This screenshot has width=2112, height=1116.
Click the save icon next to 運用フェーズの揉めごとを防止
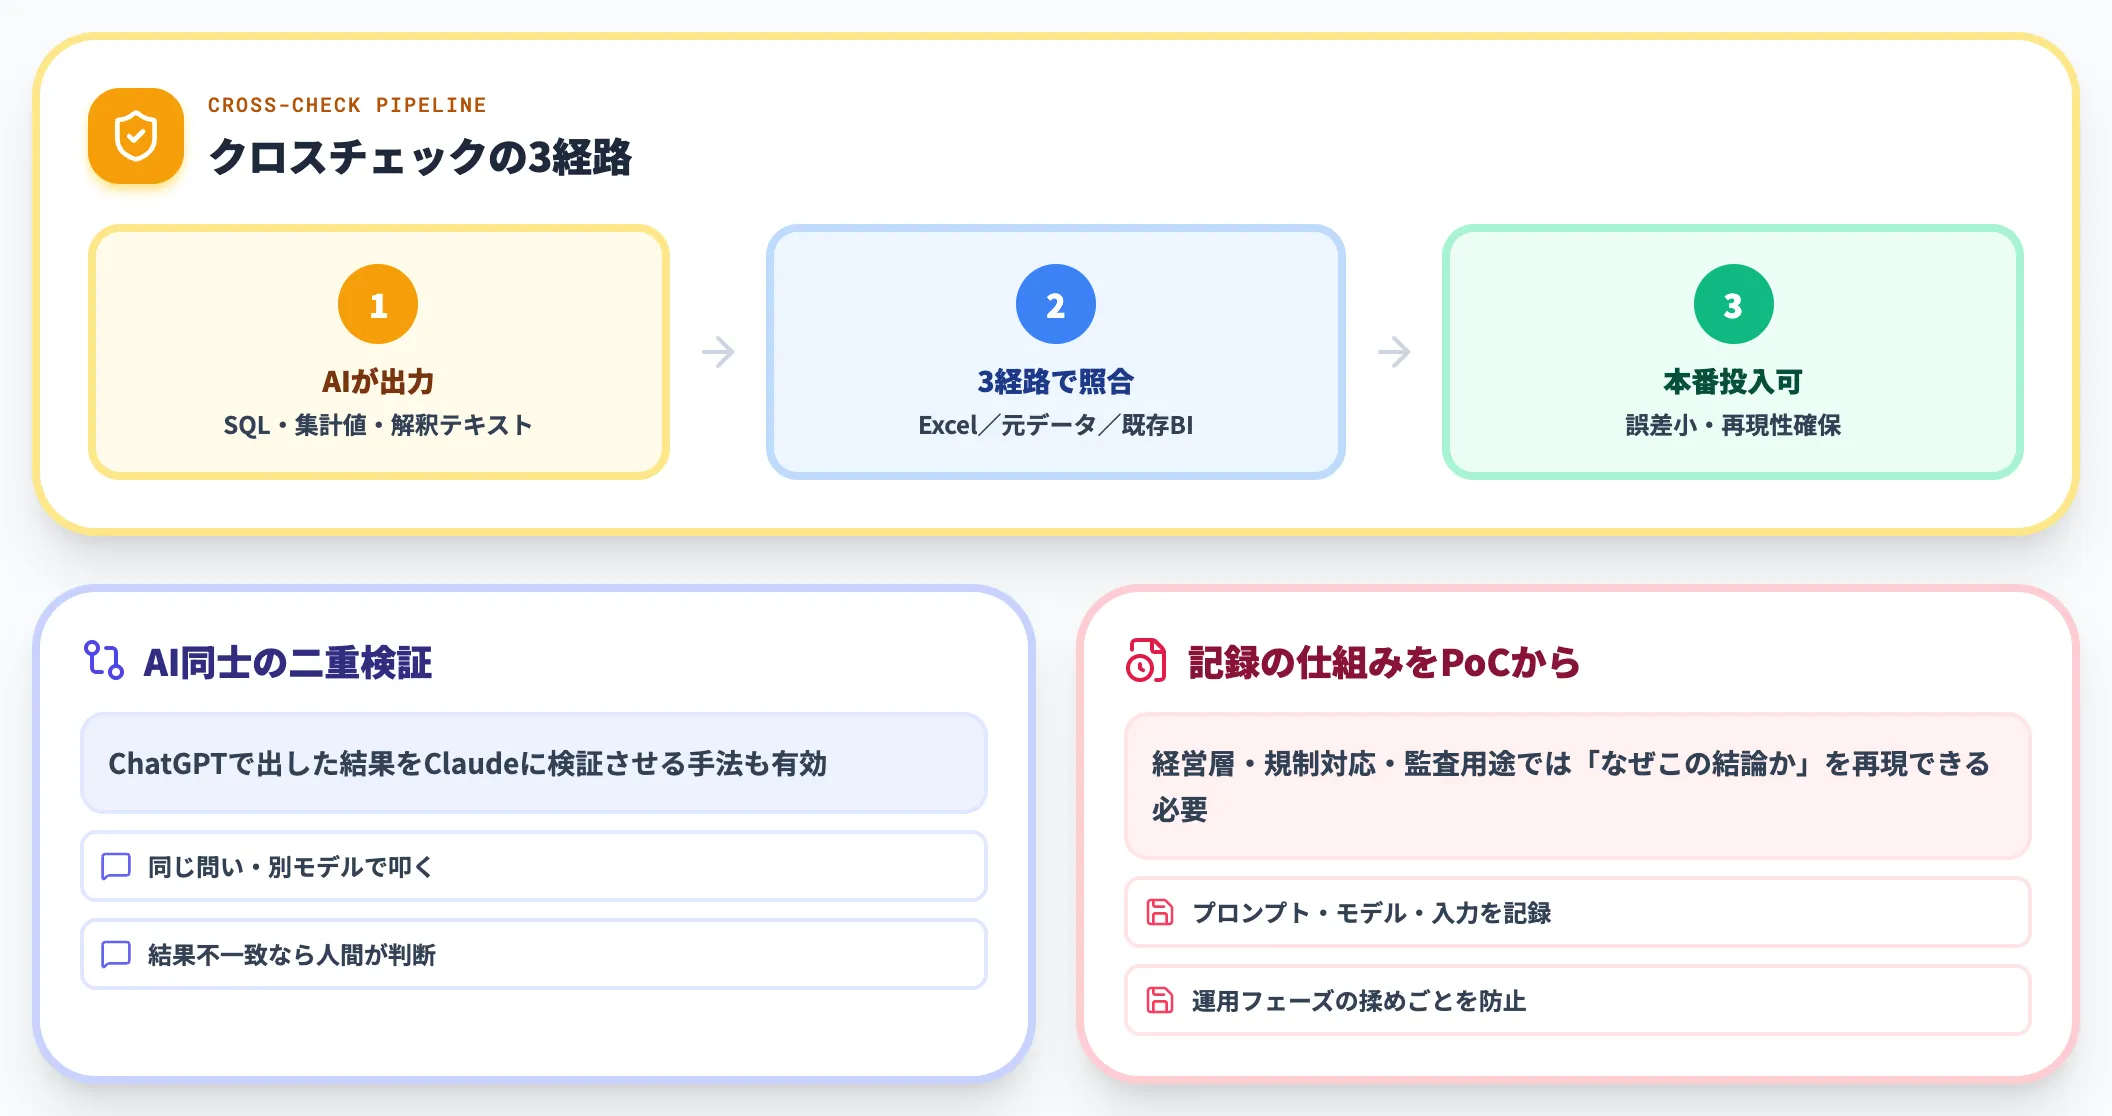pos(1160,1000)
